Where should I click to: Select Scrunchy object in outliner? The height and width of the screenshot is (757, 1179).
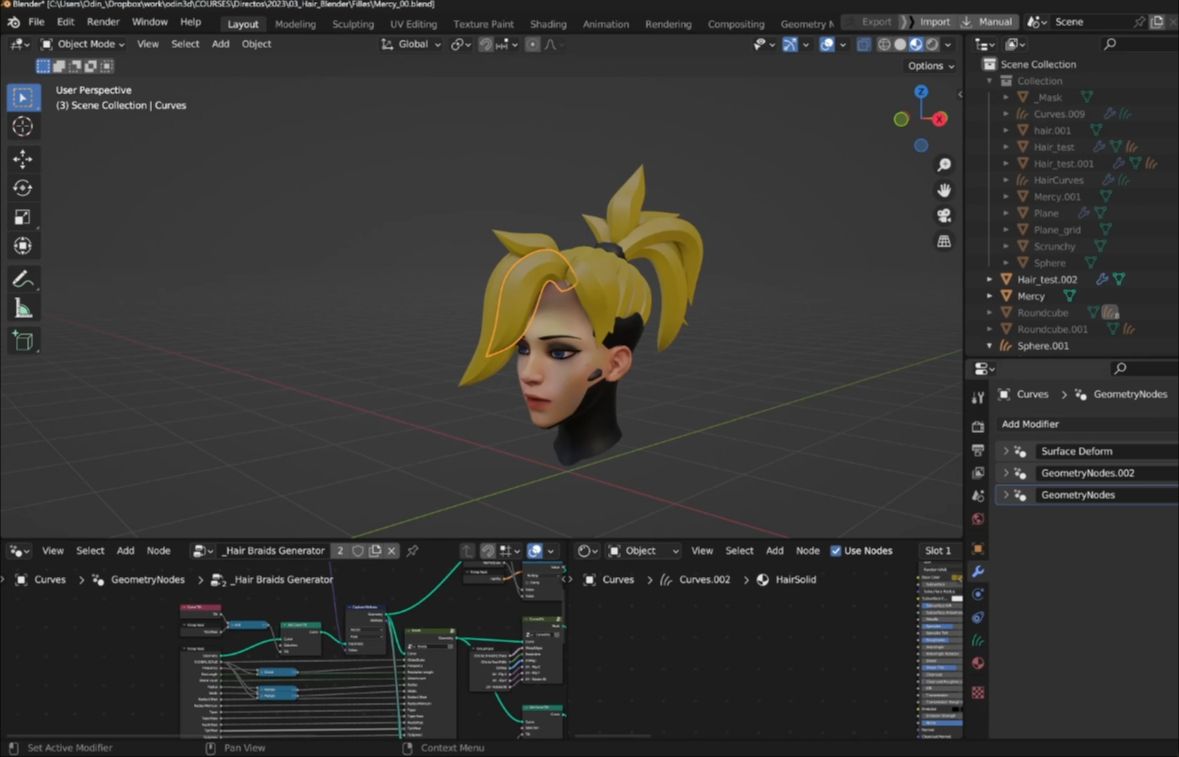coord(1054,247)
